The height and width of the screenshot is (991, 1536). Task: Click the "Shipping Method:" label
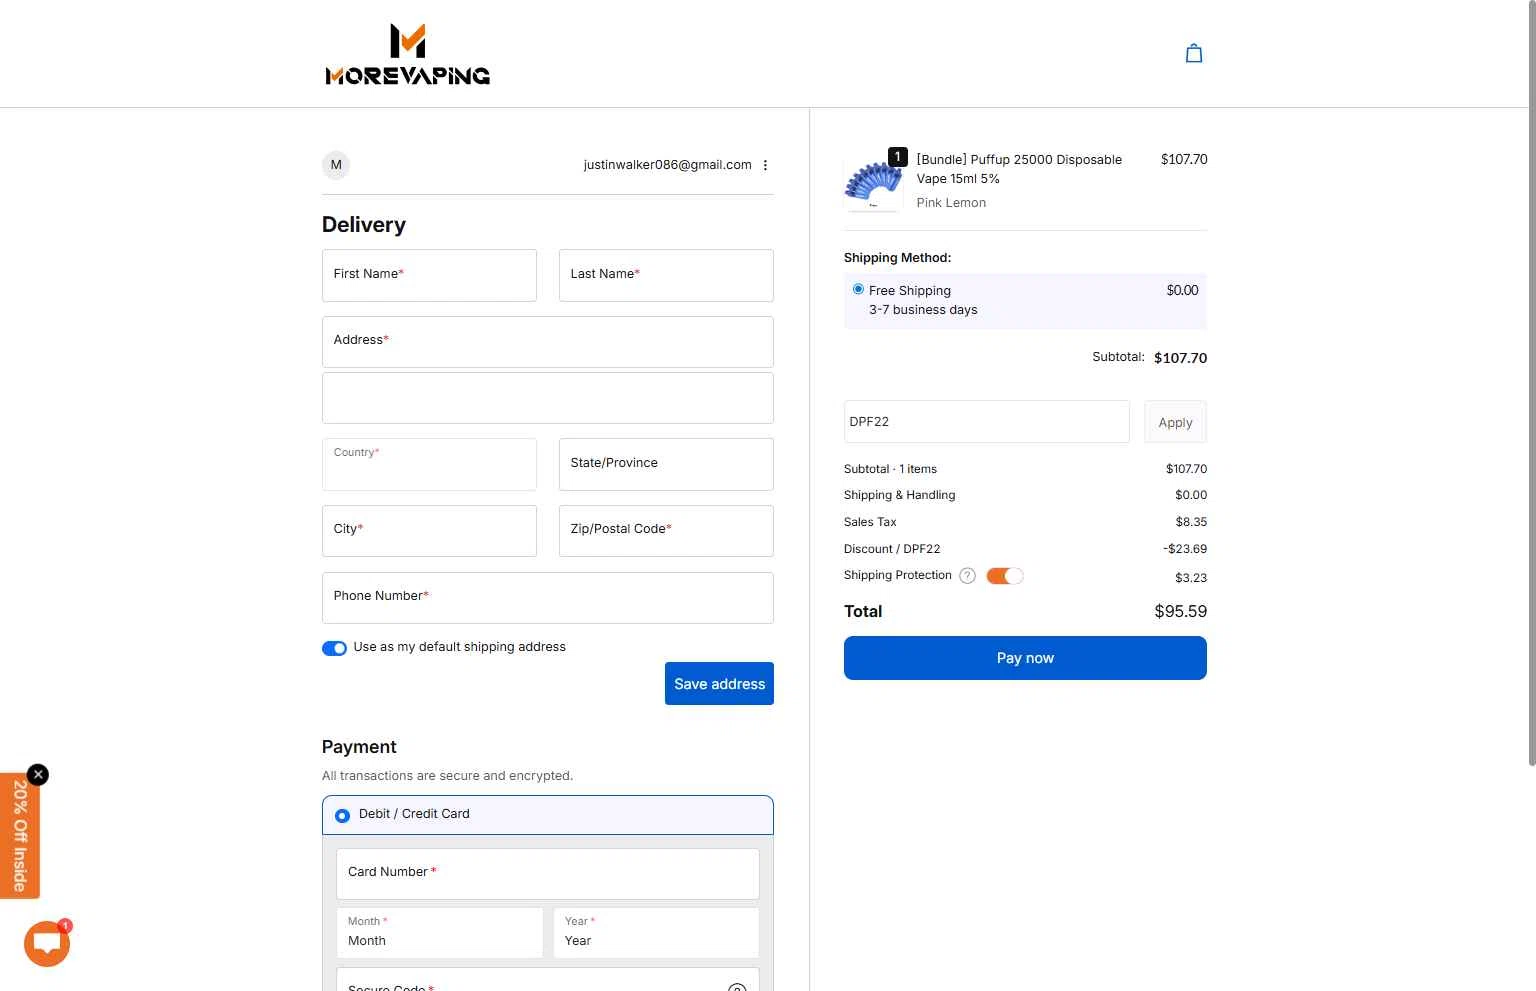click(x=897, y=258)
